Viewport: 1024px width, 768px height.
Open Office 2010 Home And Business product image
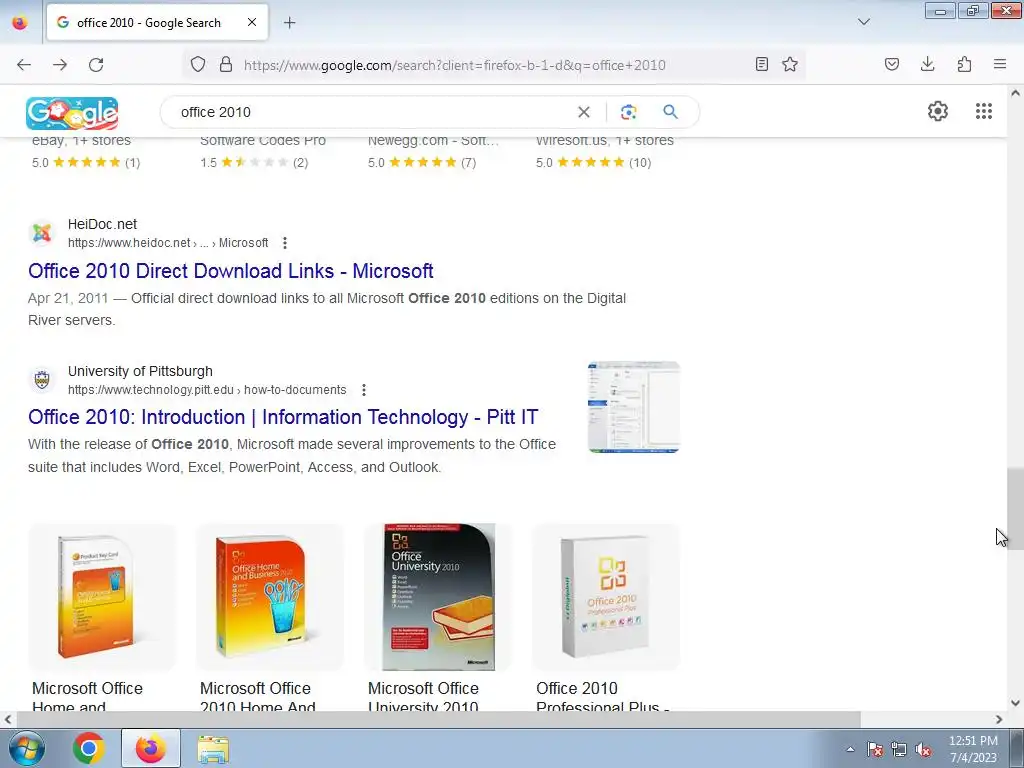point(270,597)
